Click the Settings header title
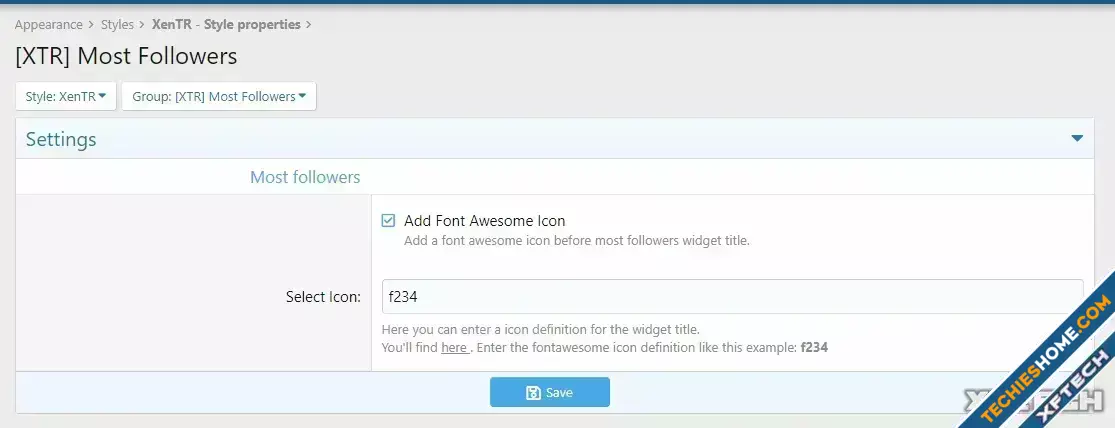 click(61, 140)
